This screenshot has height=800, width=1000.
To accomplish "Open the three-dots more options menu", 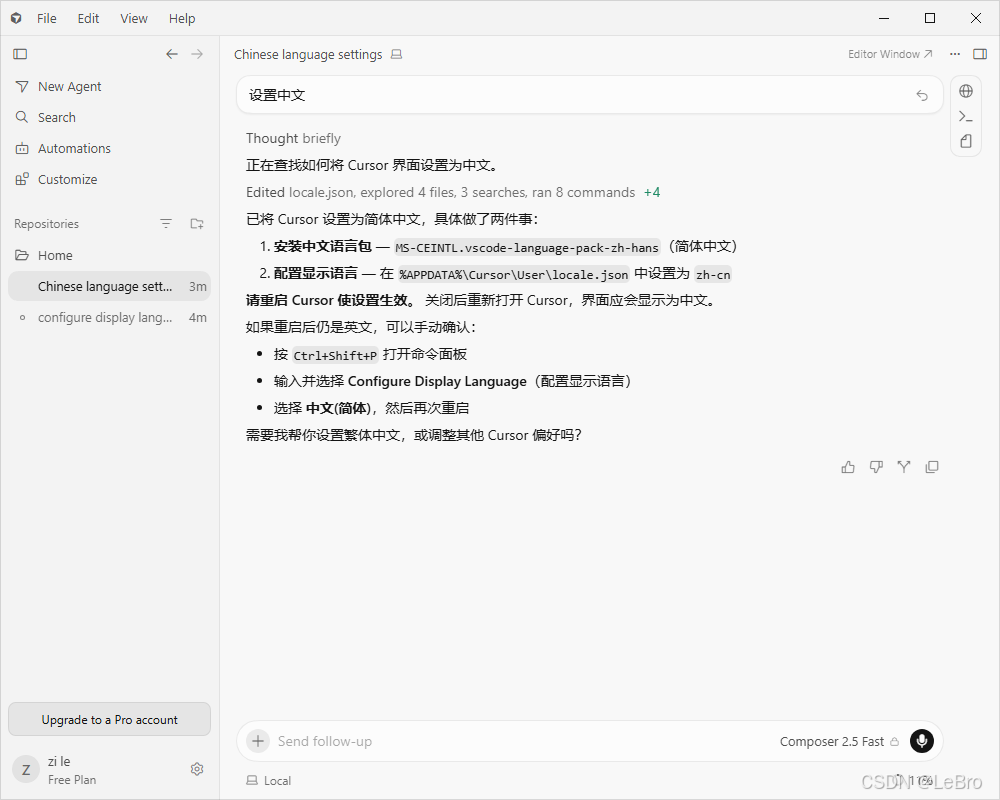I will [955, 54].
